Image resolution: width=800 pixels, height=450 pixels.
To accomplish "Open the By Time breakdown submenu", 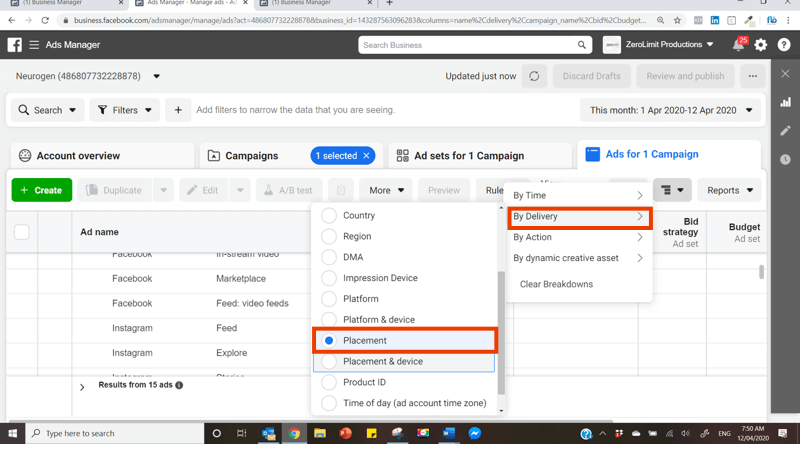I will (579, 195).
